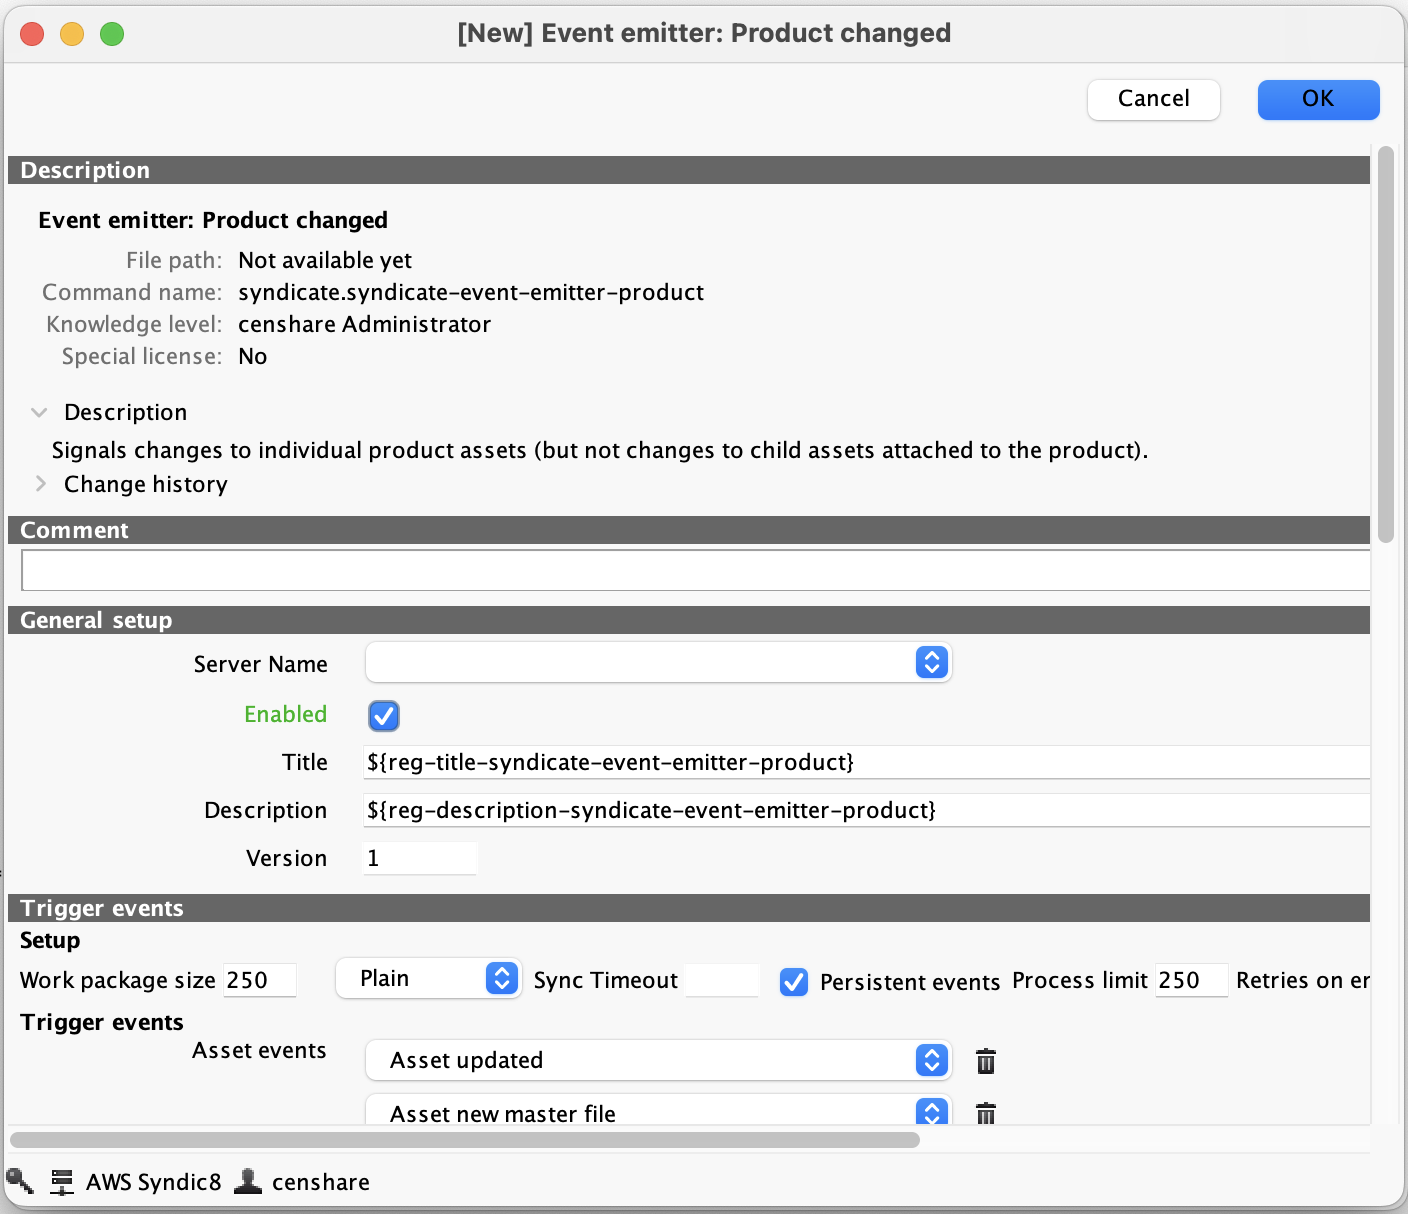Expand the Change history section
This screenshot has width=1408, height=1214.
[40, 484]
